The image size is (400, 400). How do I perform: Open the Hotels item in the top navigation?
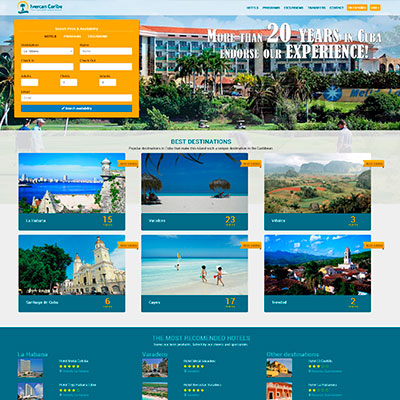(252, 8)
